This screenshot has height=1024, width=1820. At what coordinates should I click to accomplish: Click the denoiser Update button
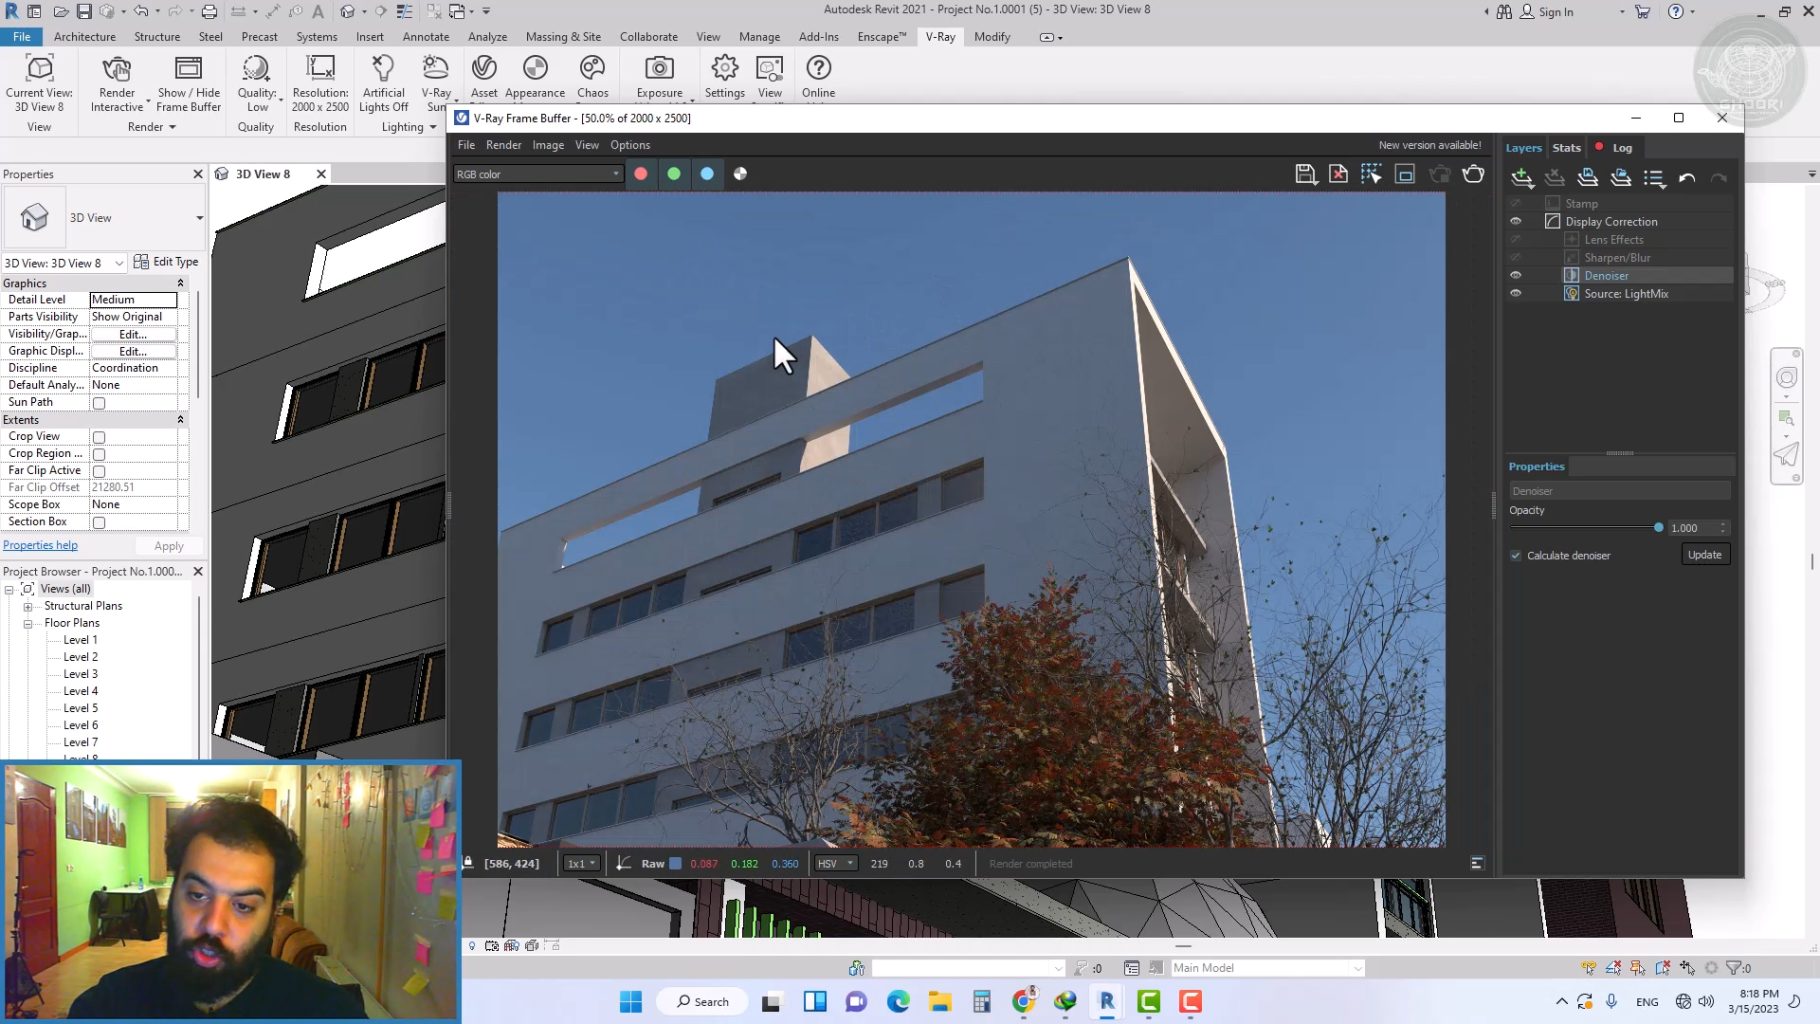pos(1705,555)
